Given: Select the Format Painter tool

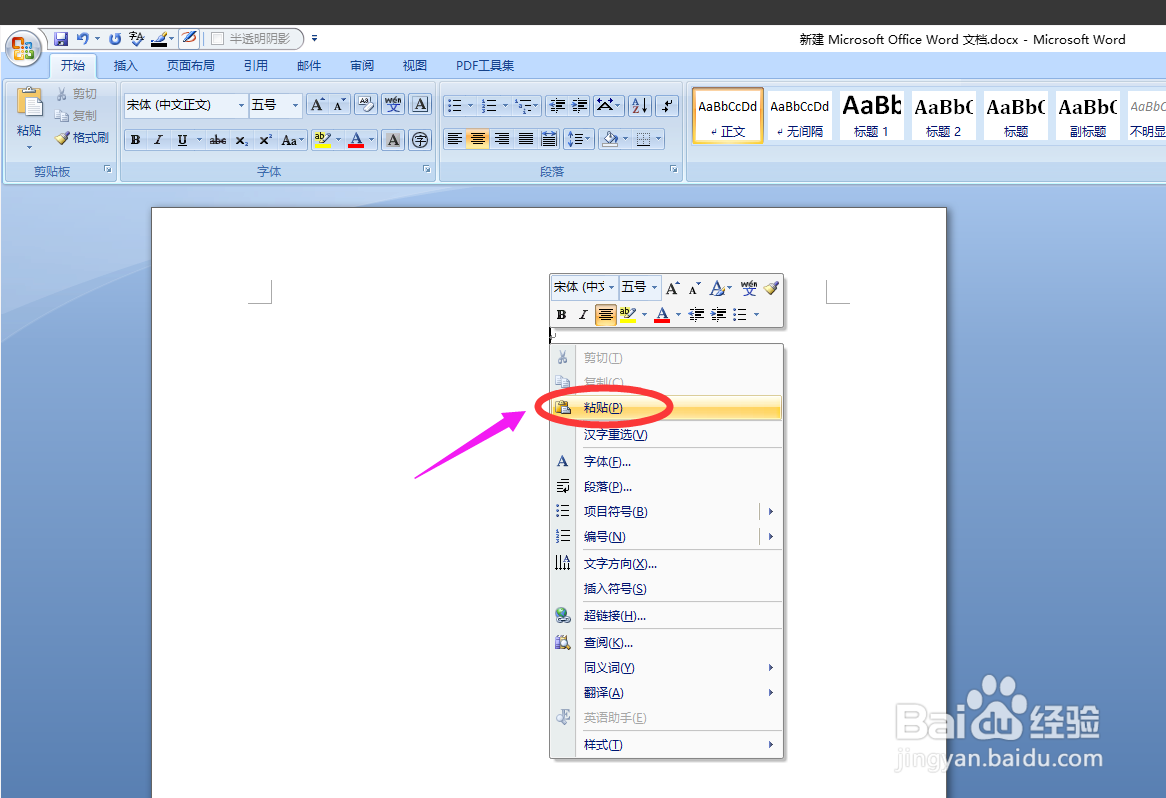Looking at the screenshot, I should tap(83, 137).
